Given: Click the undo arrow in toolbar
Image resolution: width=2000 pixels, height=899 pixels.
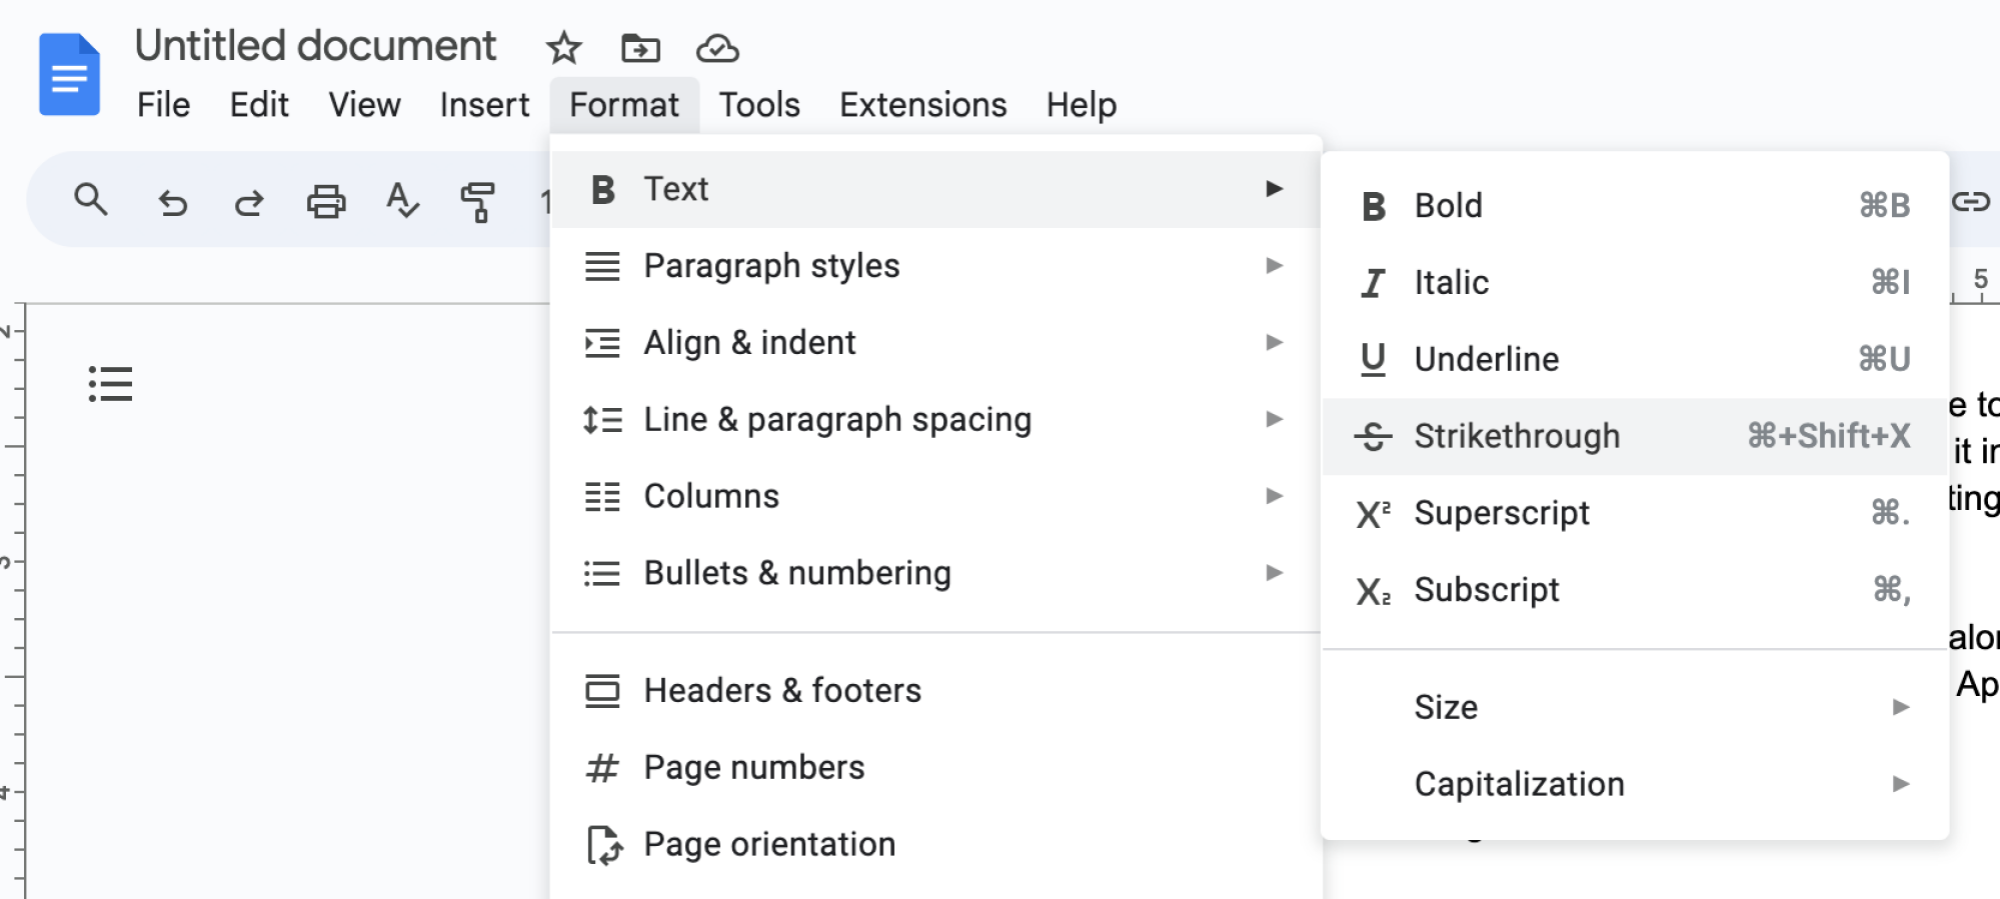Looking at the screenshot, I should (173, 203).
